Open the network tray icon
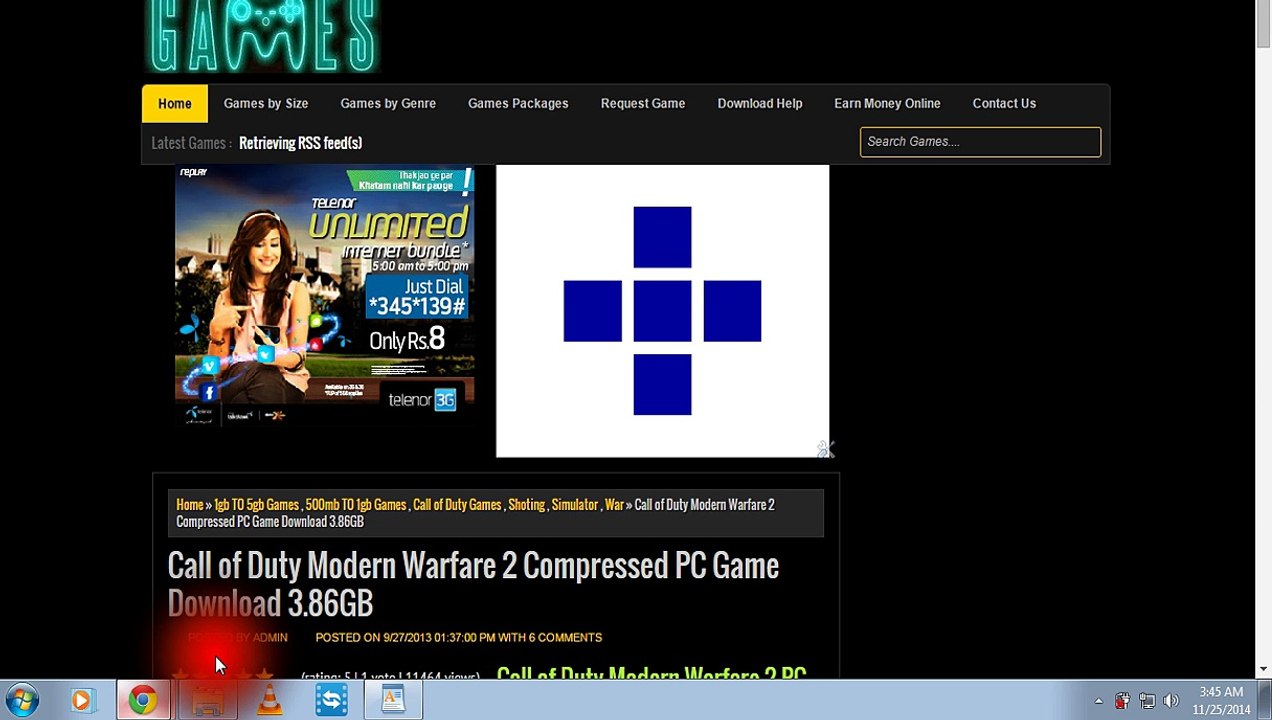This screenshot has width=1272, height=720. (1146, 701)
